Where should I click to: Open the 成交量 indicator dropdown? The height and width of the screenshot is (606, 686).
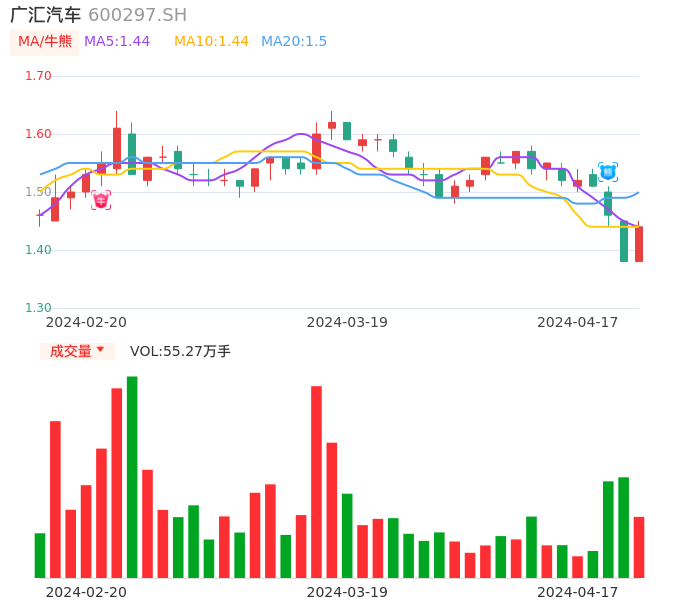[77, 351]
